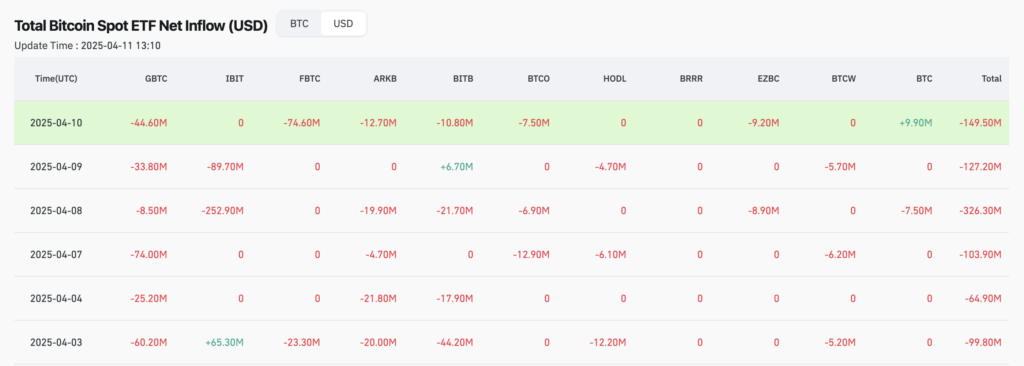Click the -12.90M BTCO cell
This screenshot has width=1024, height=366.
point(531,254)
